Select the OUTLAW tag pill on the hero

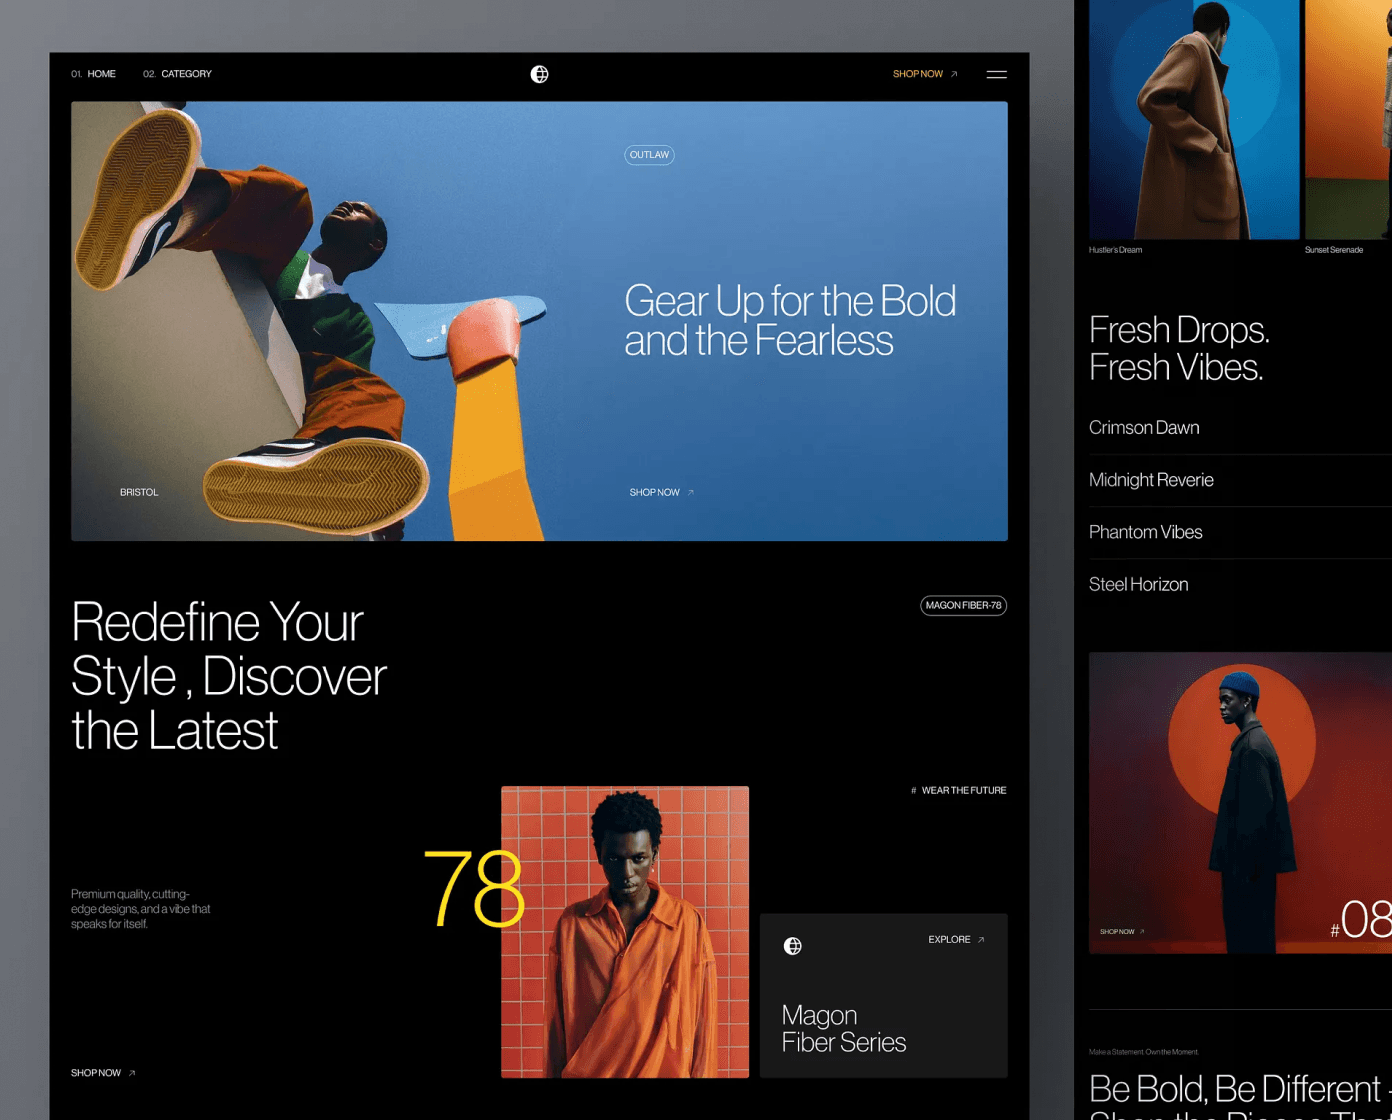pos(649,155)
